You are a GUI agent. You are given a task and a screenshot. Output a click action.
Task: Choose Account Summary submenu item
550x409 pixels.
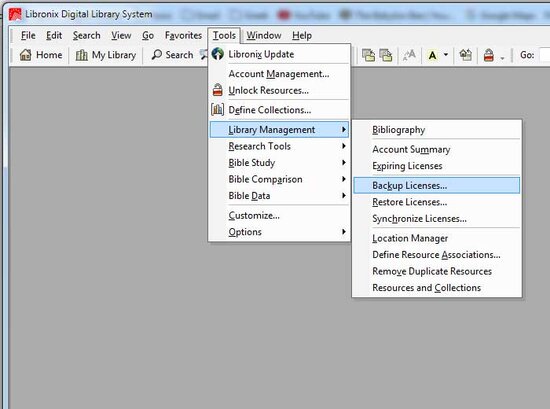click(437, 149)
